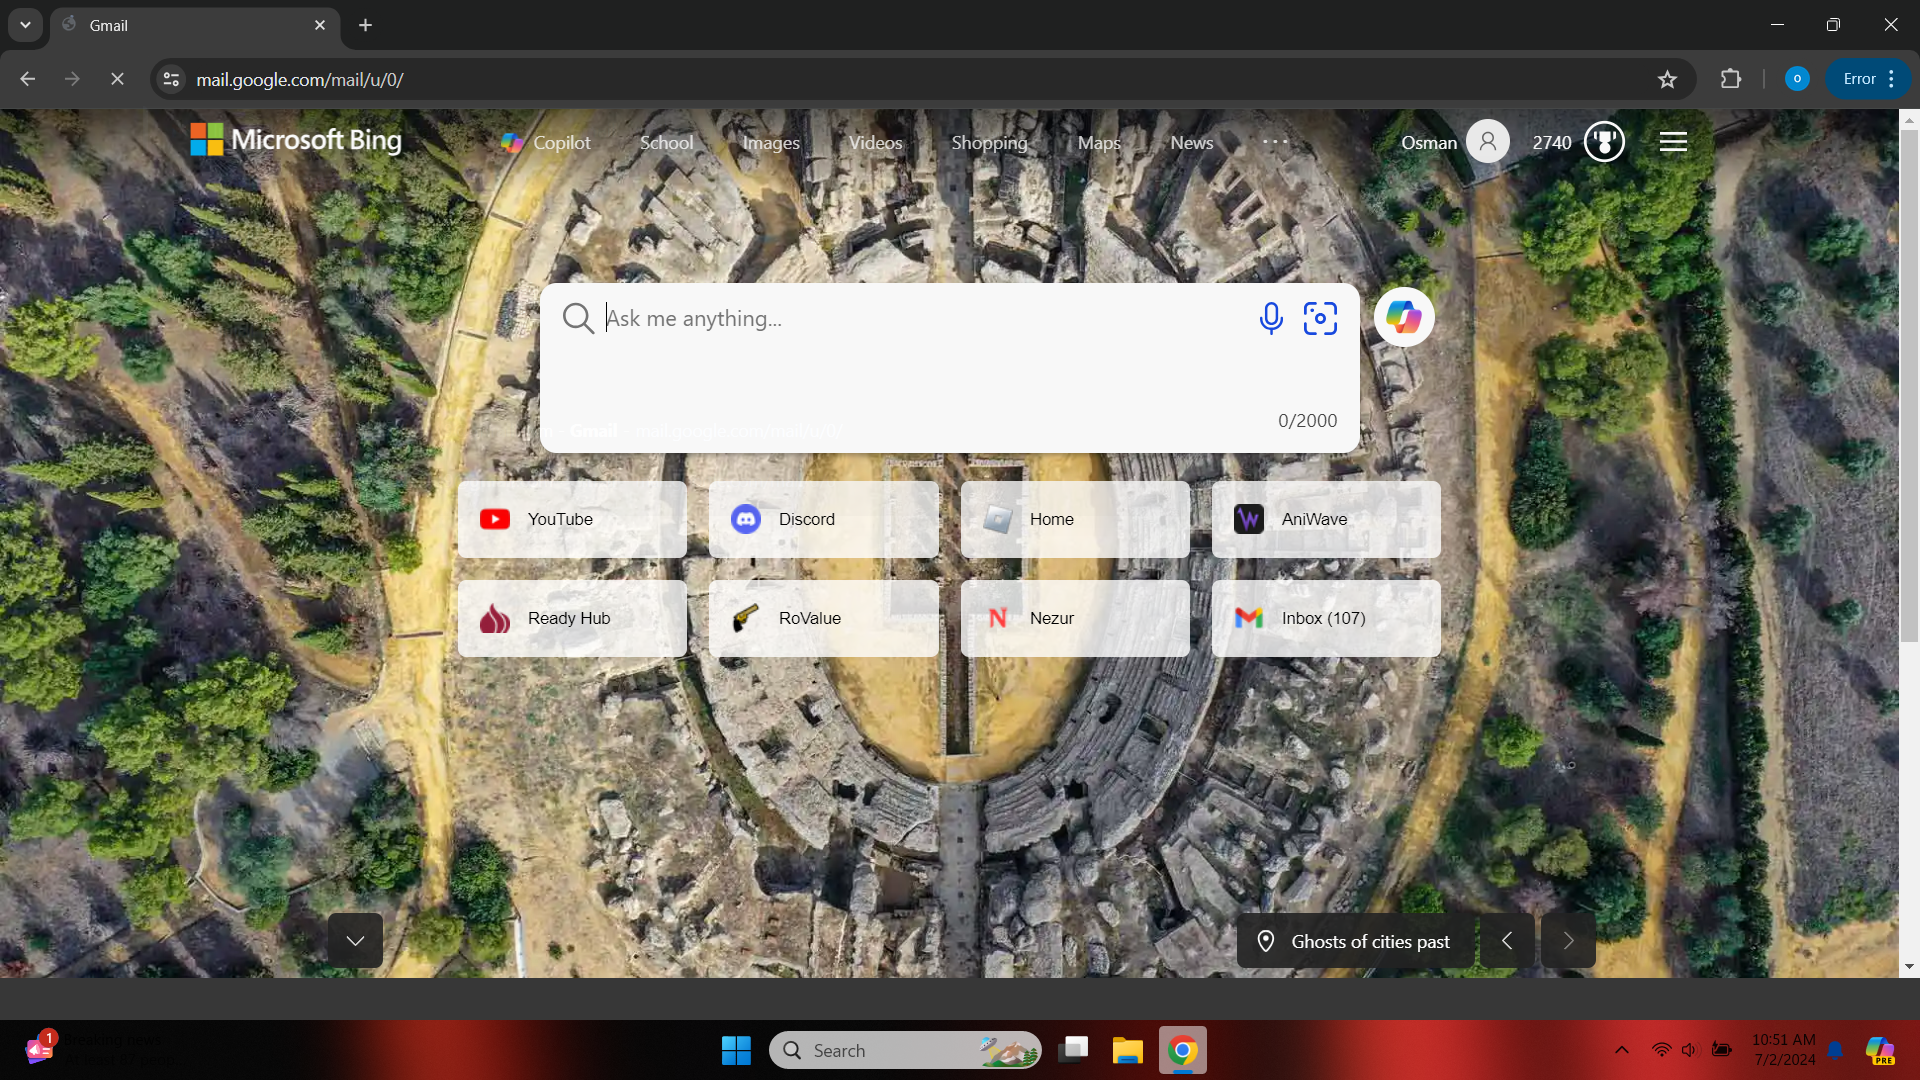The height and width of the screenshot is (1080, 1920).
Task: Open the Microsoft Rewards trophy icon
Action: pyautogui.click(x=1604, y=142)
